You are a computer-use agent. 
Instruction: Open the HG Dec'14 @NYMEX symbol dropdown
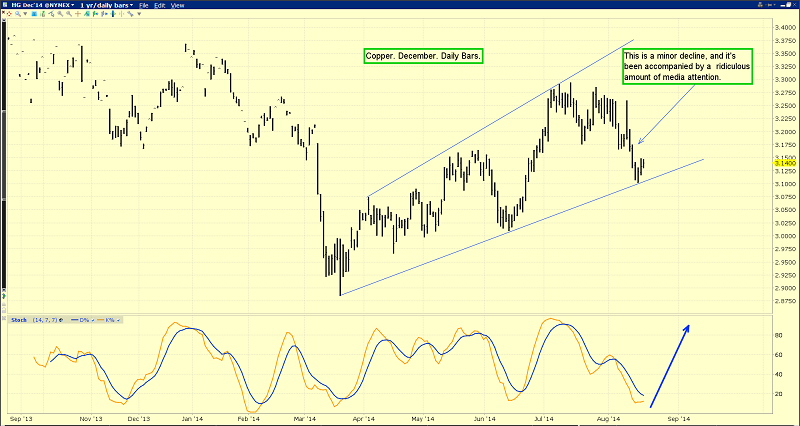coord(38,6)
